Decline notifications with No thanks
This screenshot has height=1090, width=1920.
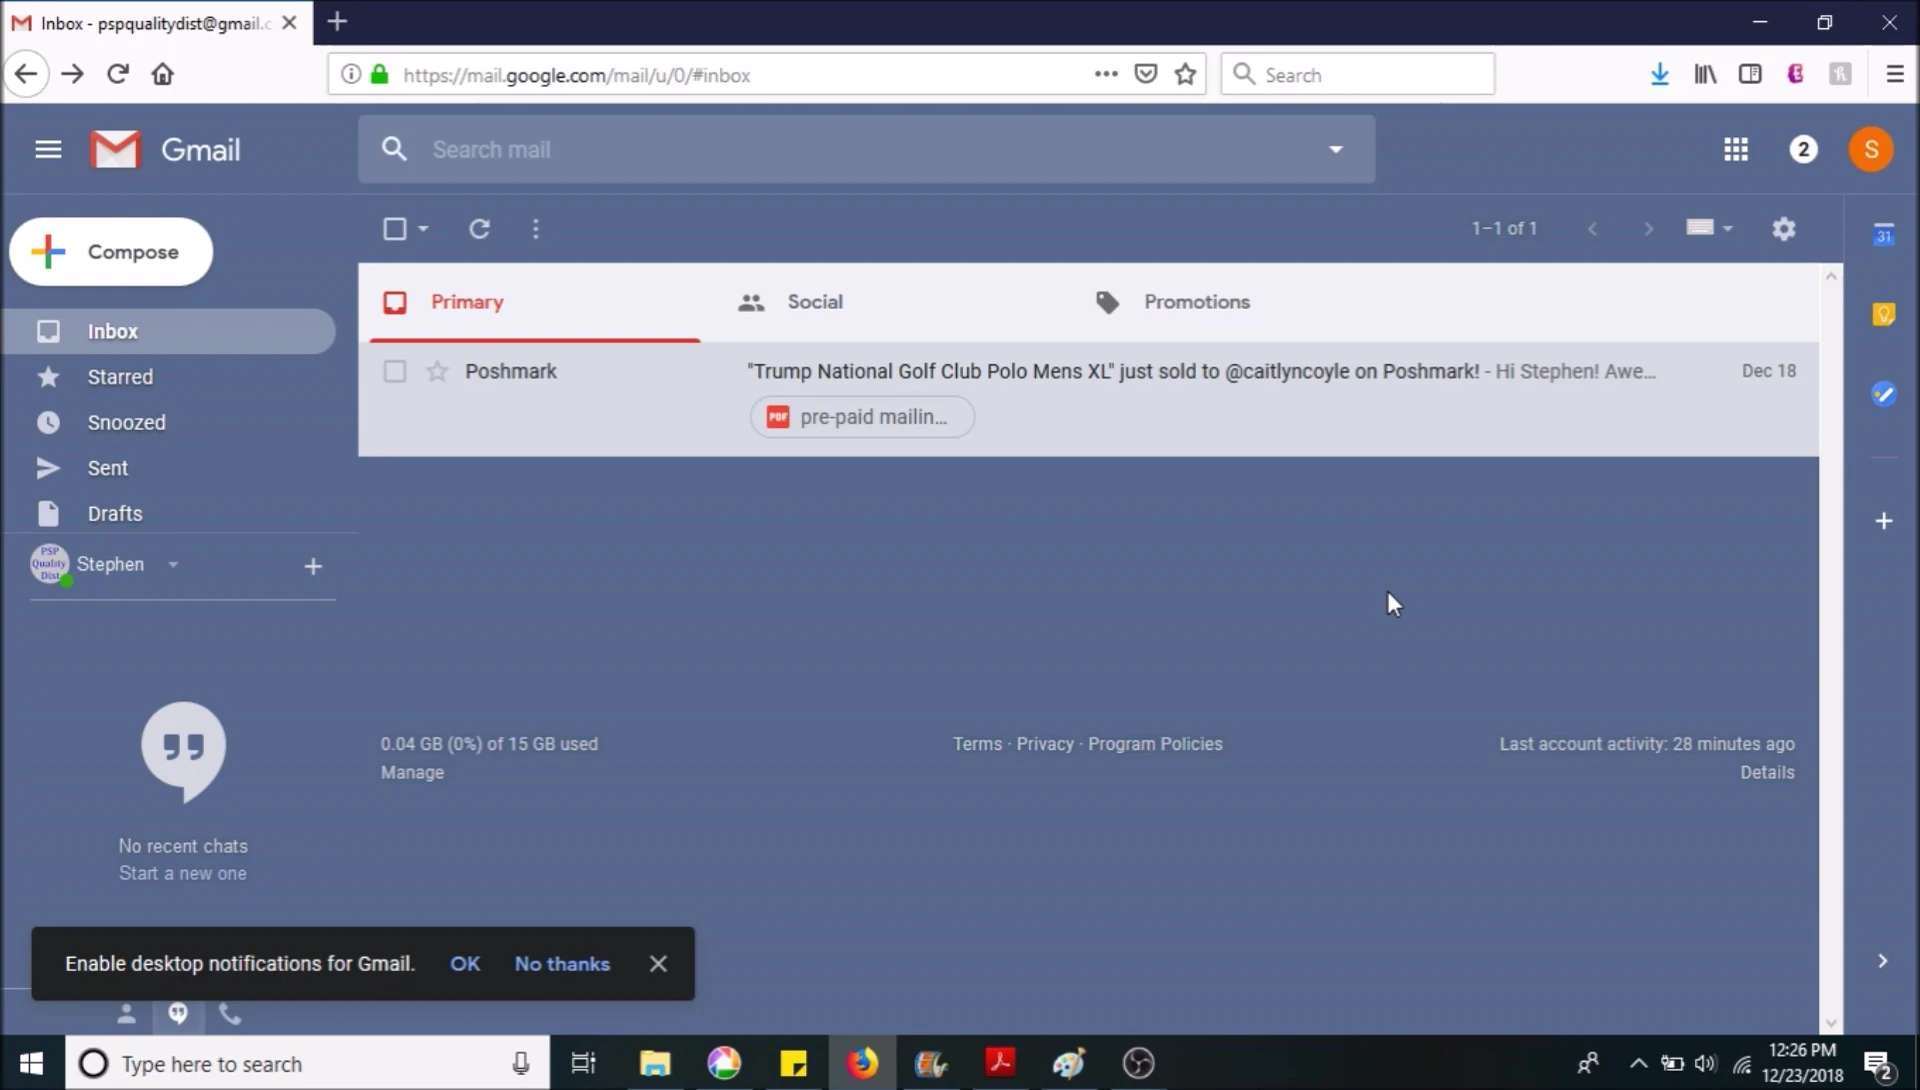click(x=562, y=964)
